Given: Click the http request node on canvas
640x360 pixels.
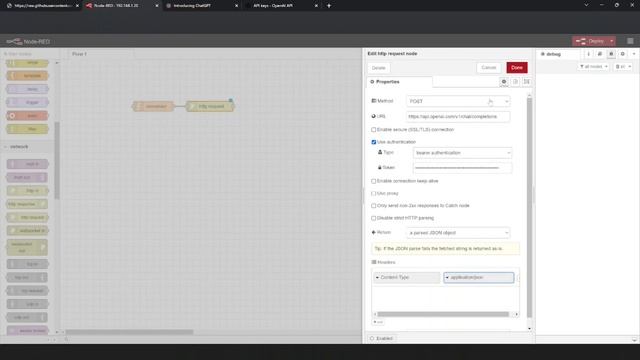Looking at the screenshot, I should [x=210, y=106].
